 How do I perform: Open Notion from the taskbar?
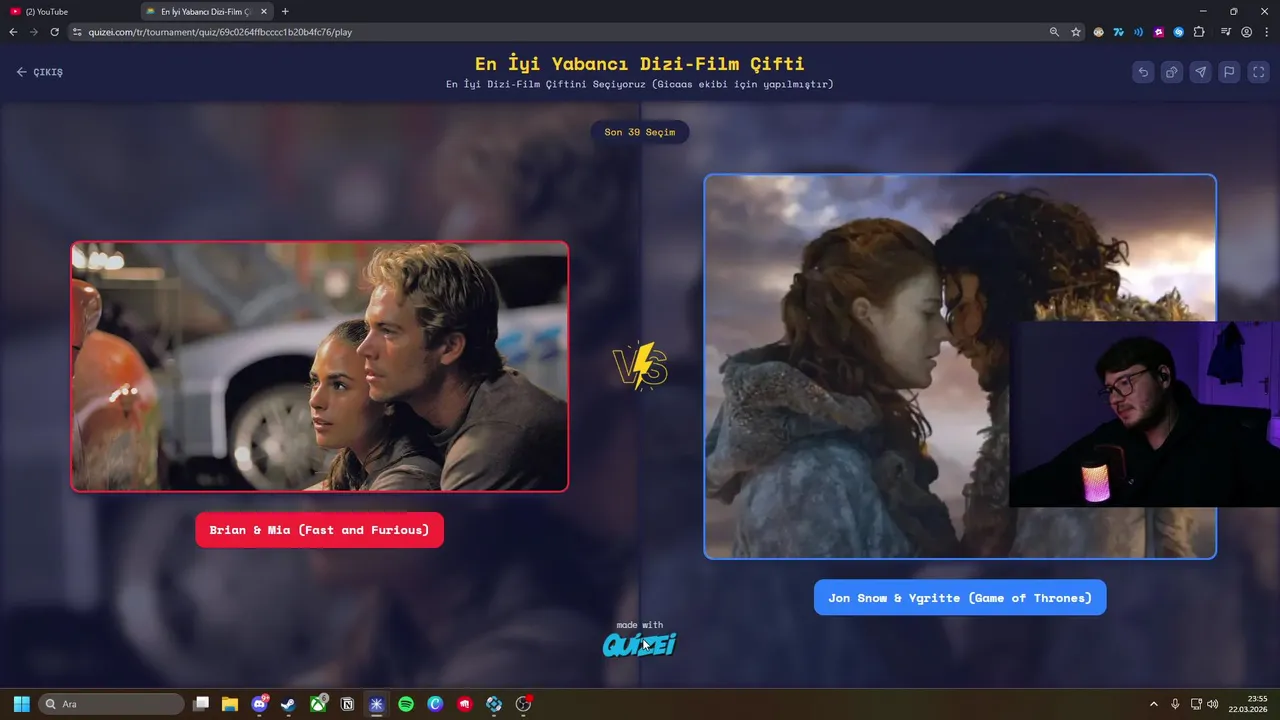click(x=347, y=704)
